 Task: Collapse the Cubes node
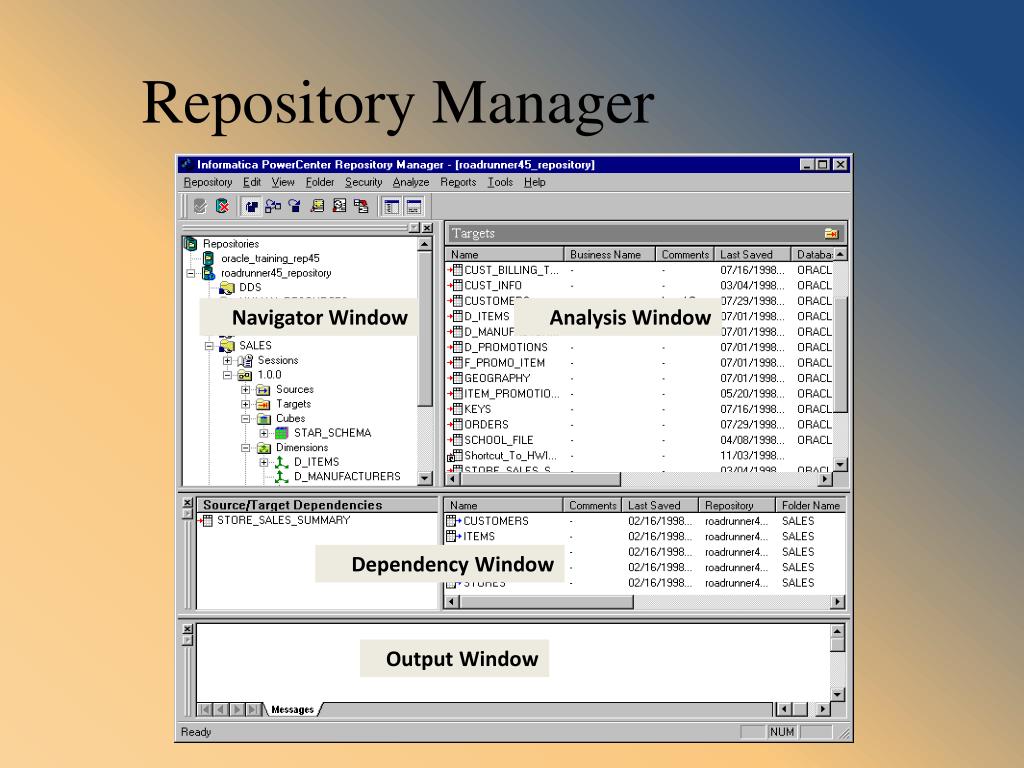pos(246,419)
